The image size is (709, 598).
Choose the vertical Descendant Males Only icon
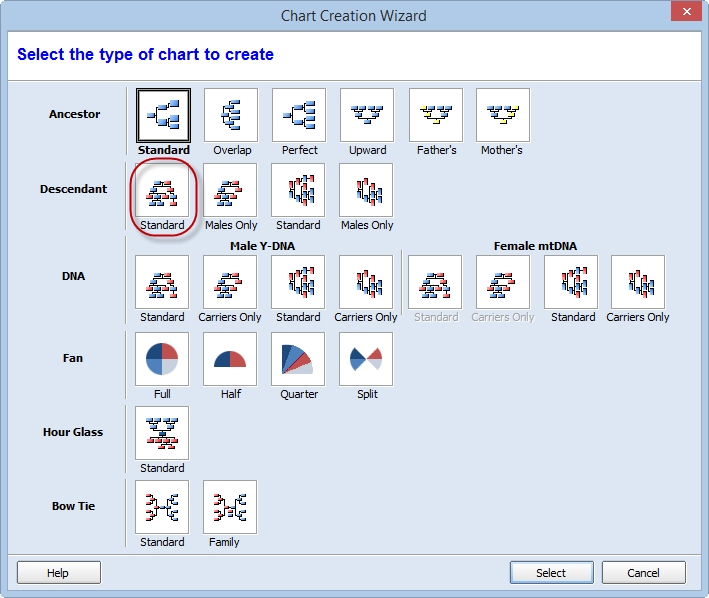pyautogui.click(x=366, y=190)
